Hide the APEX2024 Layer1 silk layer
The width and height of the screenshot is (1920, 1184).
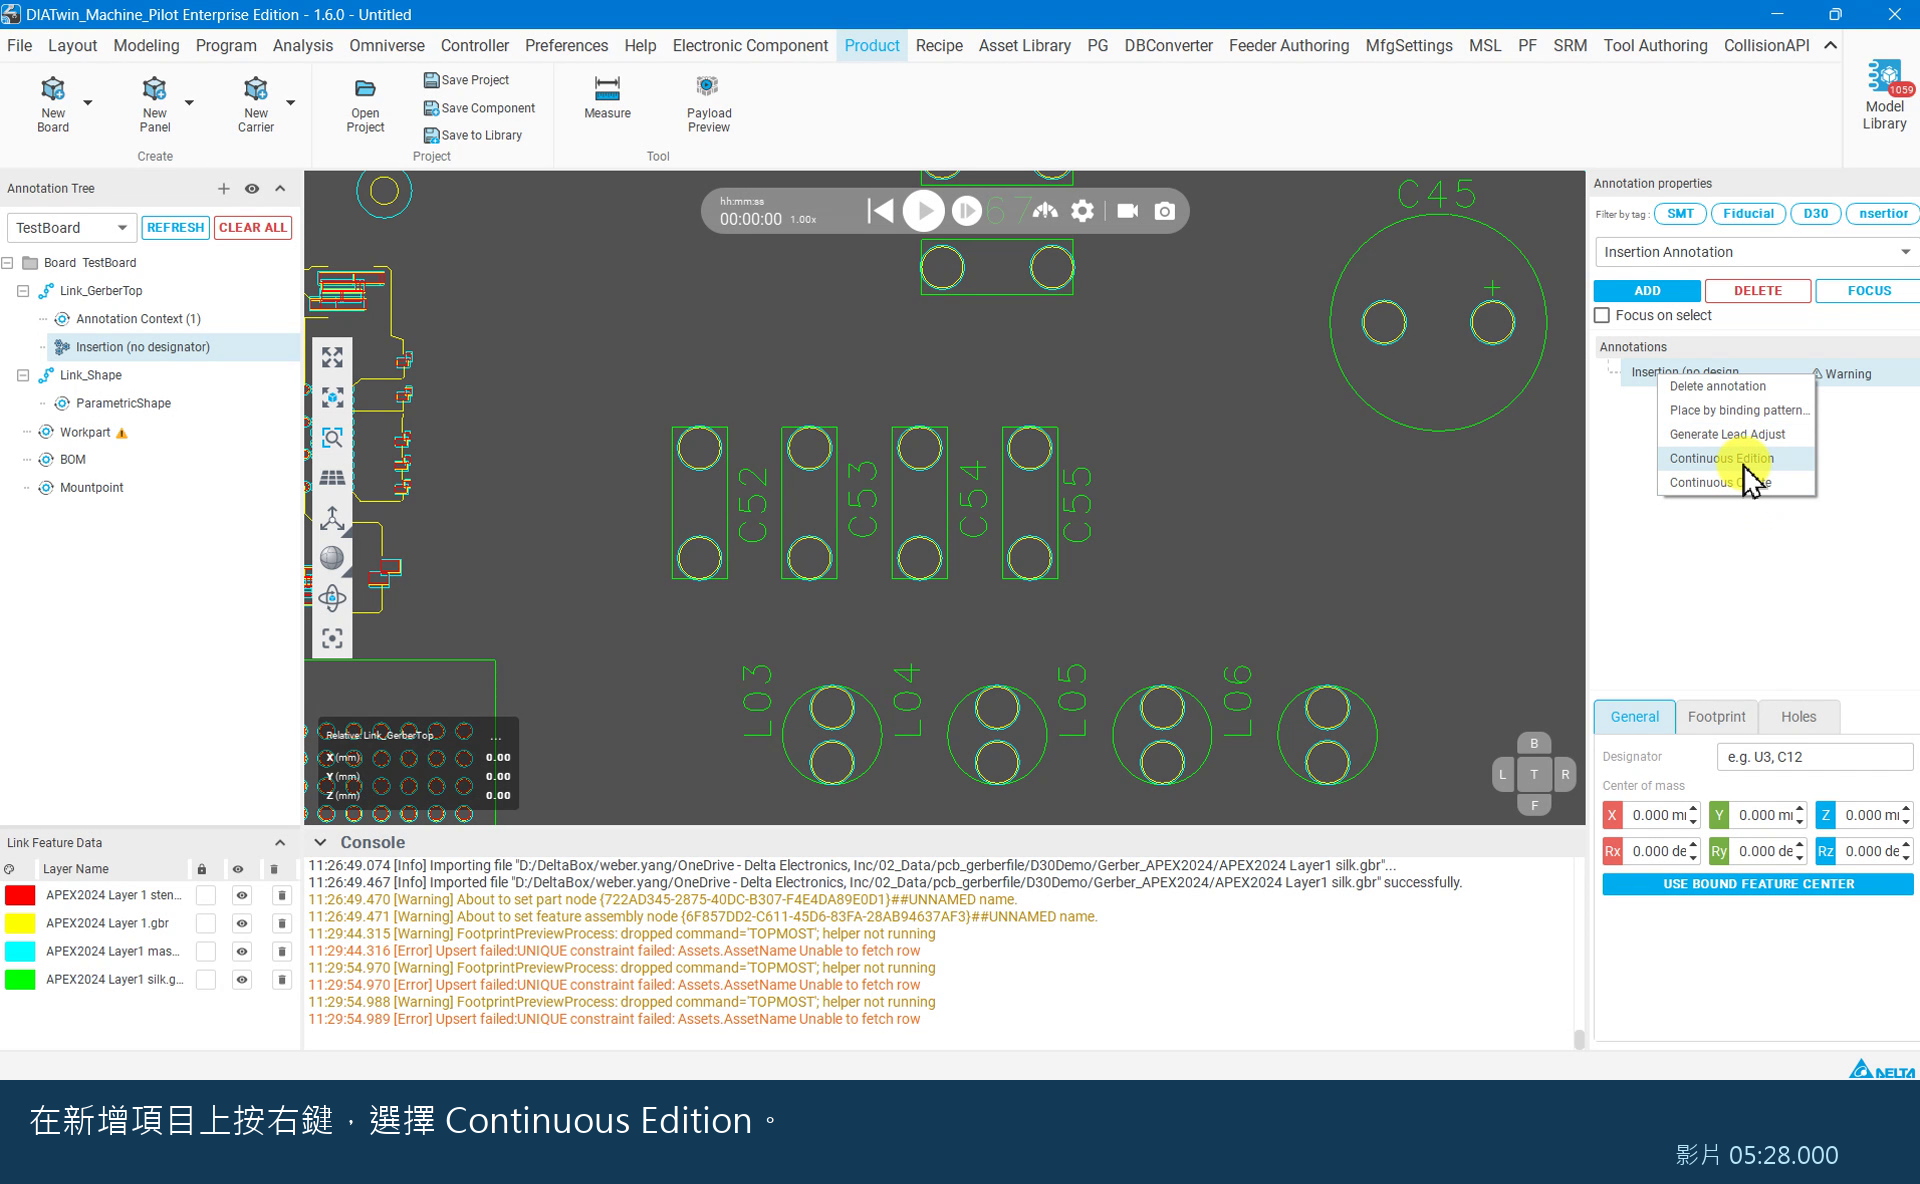241,979
